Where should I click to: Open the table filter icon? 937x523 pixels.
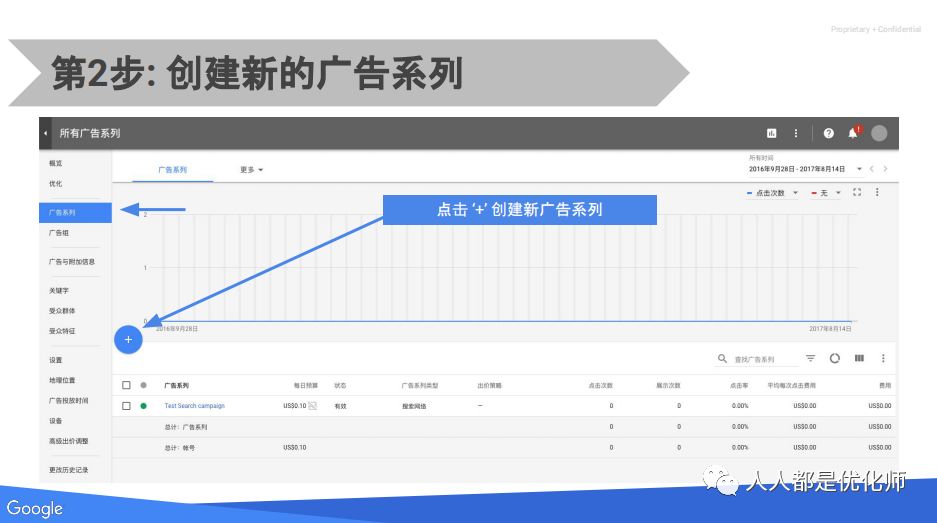pyautogui.click(x=810, y=358)
